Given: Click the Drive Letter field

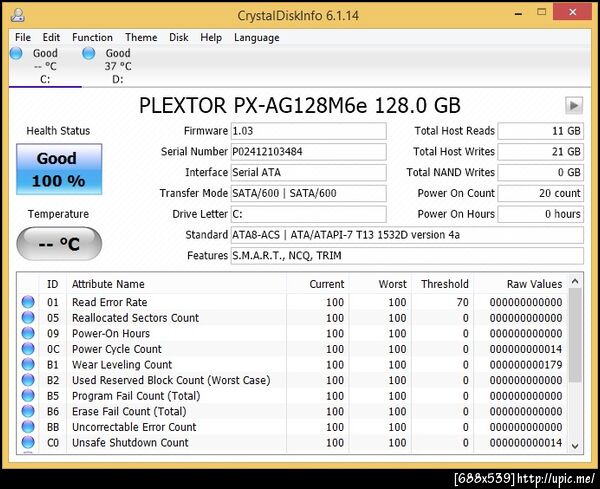Looking at the screenshot, I should click(x=308, y=214).
